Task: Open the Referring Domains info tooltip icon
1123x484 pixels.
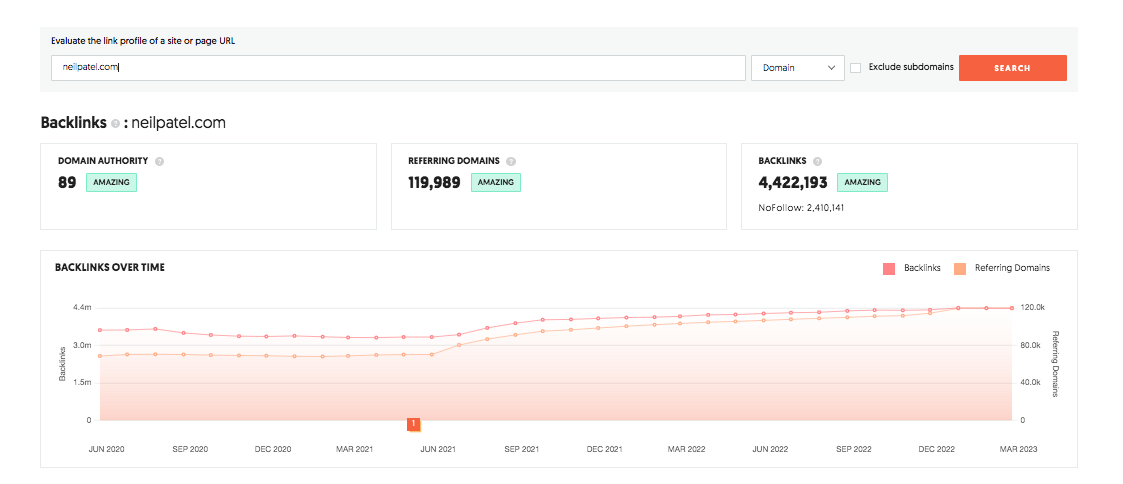Action: (x=511, y=161)
